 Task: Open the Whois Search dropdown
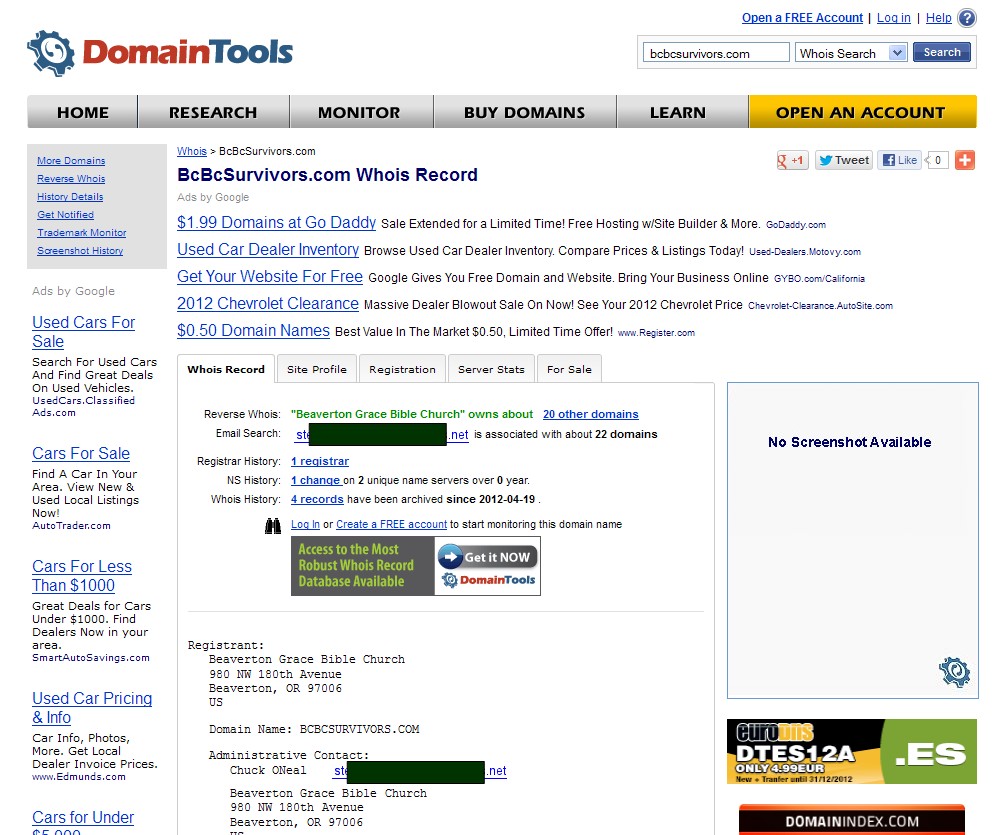click(896, 53)
